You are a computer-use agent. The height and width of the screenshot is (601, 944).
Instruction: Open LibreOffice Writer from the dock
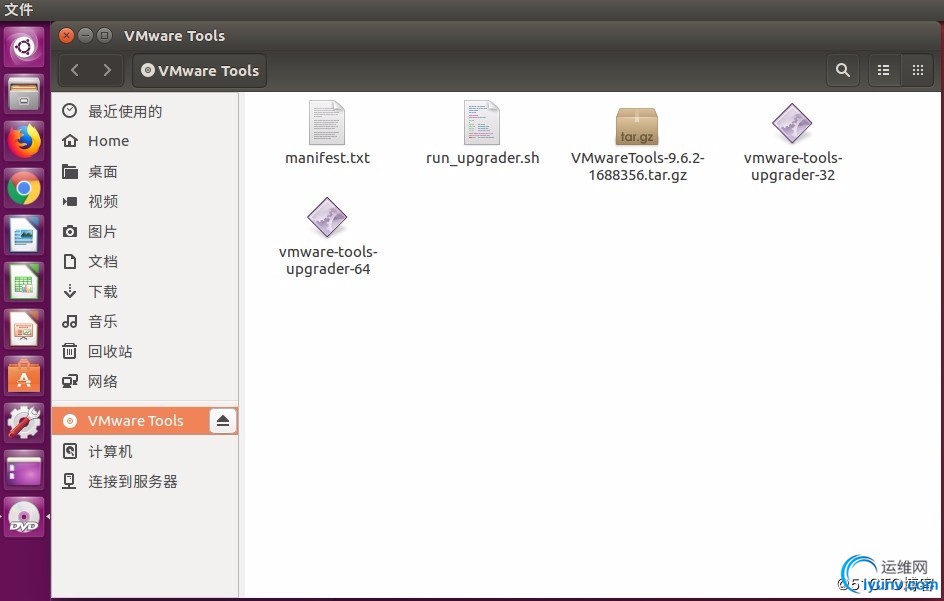click(x=24, y=235)
